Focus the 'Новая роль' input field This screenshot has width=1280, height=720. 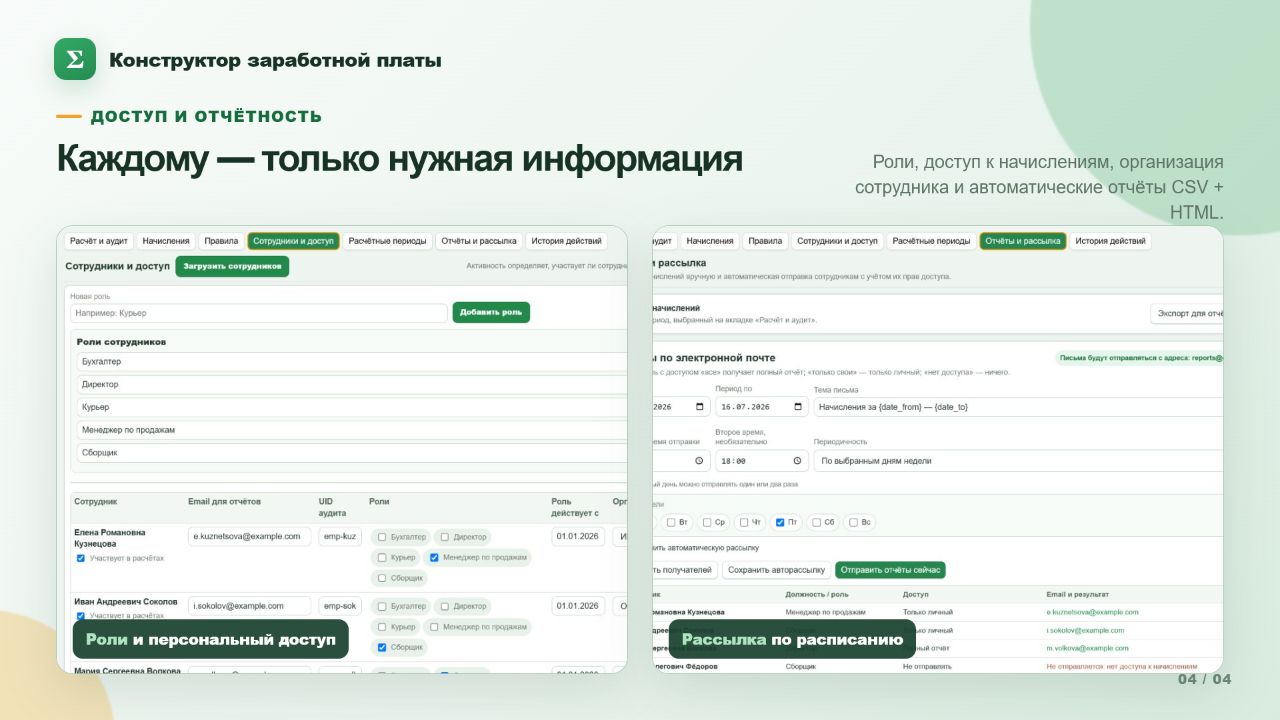click(259, 313)
